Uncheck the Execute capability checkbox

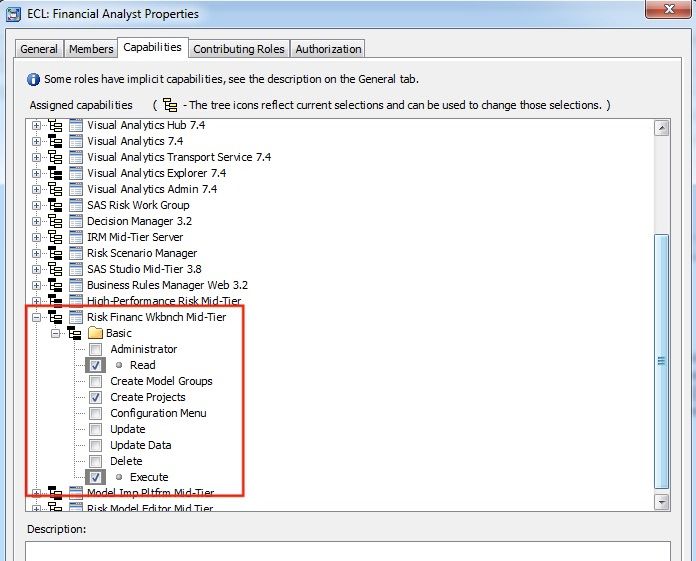pos(95,478)
